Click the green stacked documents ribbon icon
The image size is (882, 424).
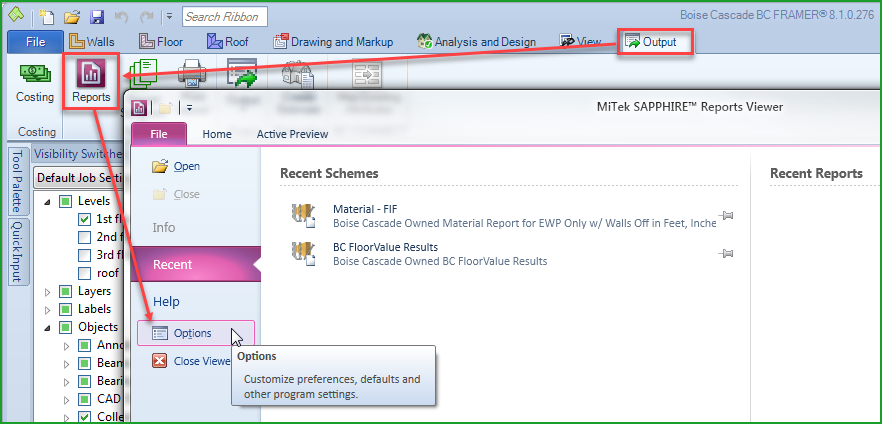(x=143, y=74)
